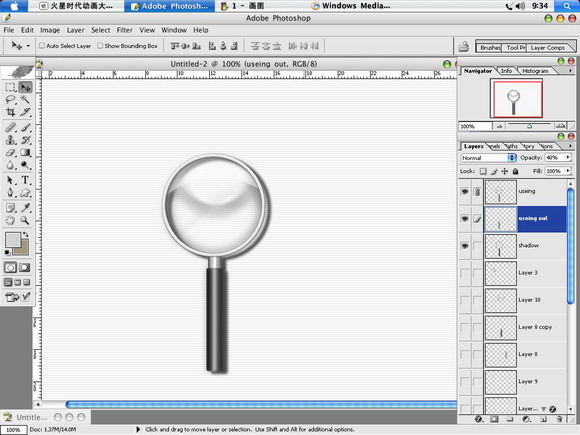Hide the useing layer
The image size is (580, 435).
tap(465, 192)
